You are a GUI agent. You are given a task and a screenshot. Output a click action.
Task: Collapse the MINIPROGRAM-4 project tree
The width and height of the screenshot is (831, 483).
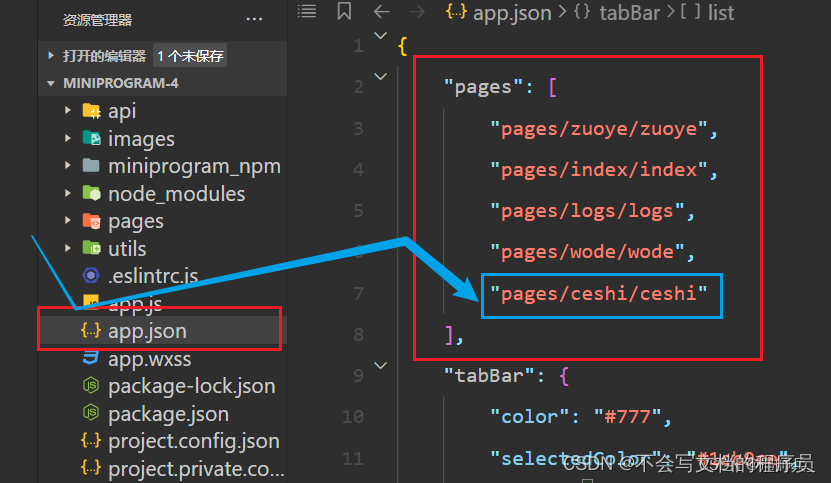51,83
